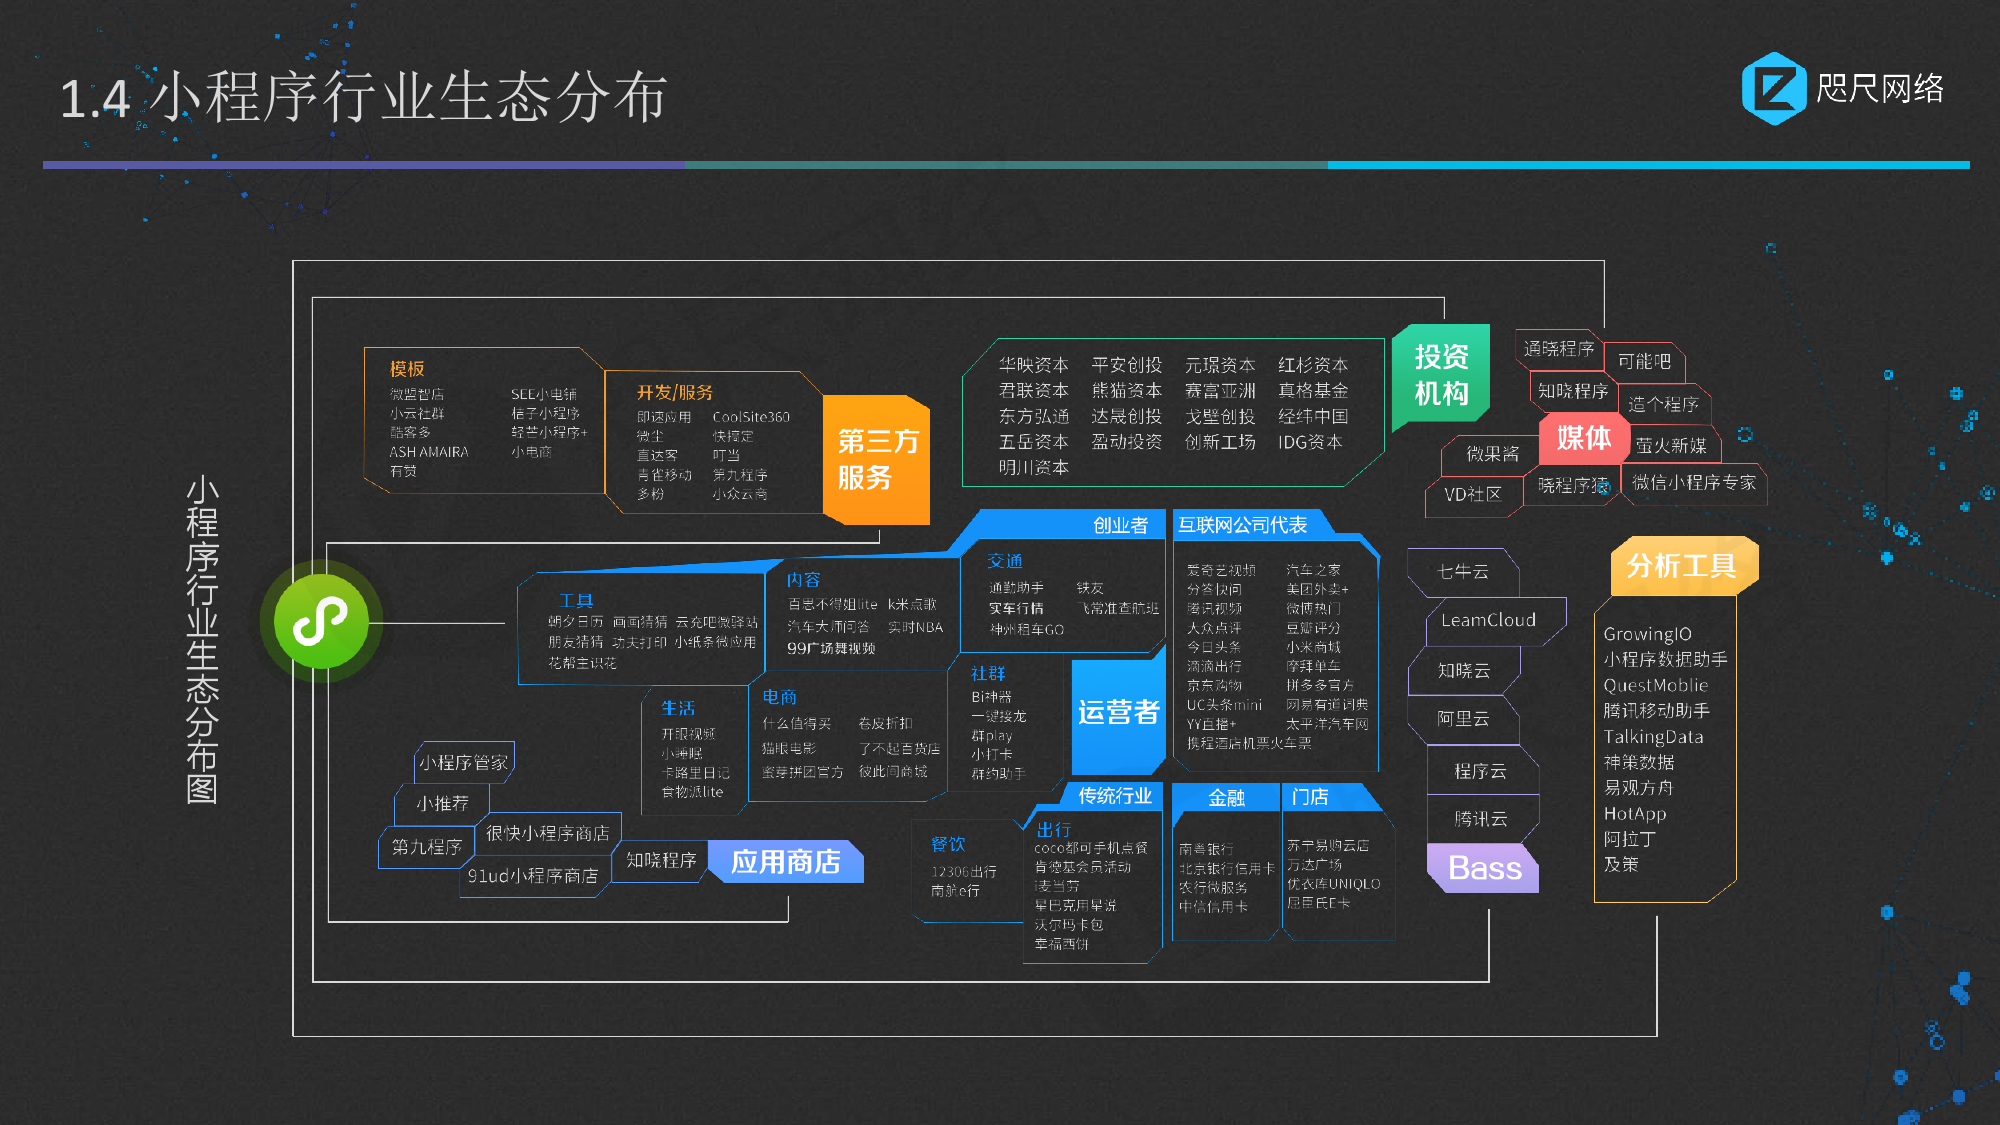The image size is (2000, 1125).
Task: Click HotApp in the list
Action: [1635, 814]
